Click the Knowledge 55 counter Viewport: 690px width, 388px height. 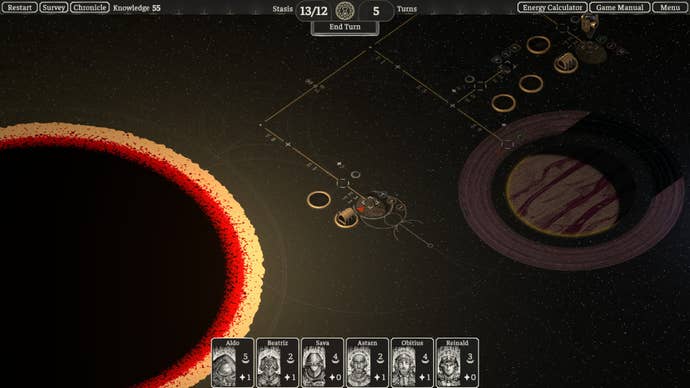pos(137,8)
